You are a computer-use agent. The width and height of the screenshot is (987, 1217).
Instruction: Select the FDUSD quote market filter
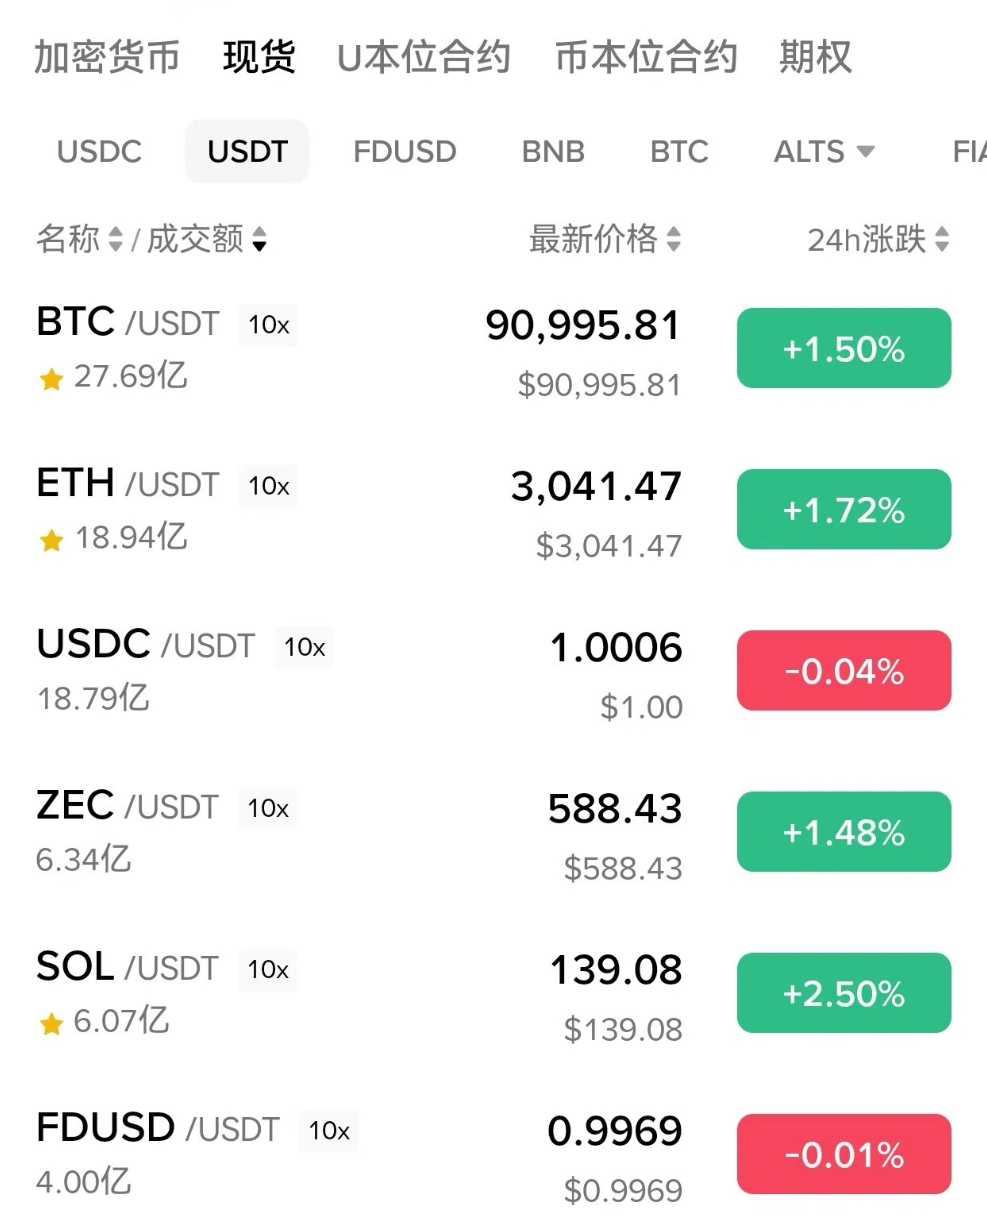tap(405, 152)
